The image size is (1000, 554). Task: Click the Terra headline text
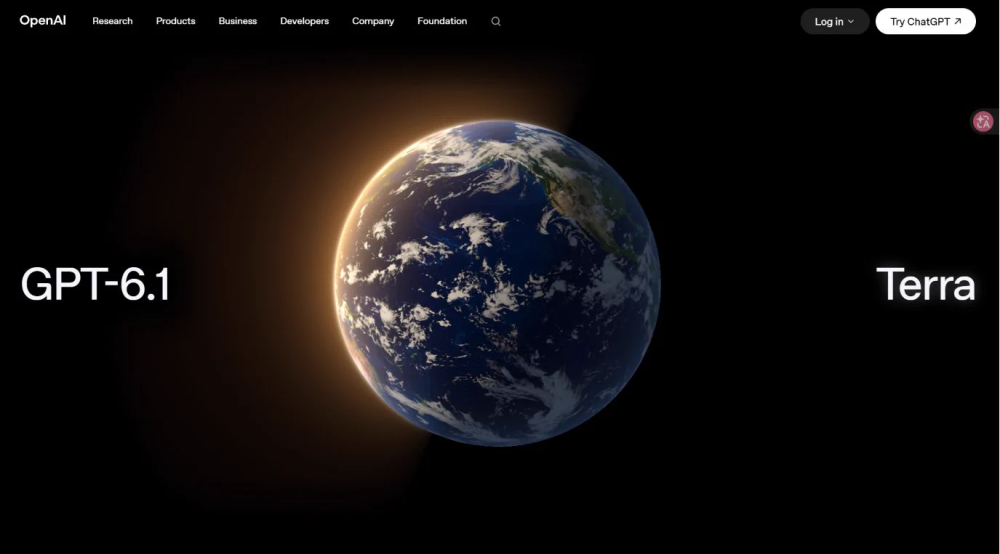click(925, 284)
